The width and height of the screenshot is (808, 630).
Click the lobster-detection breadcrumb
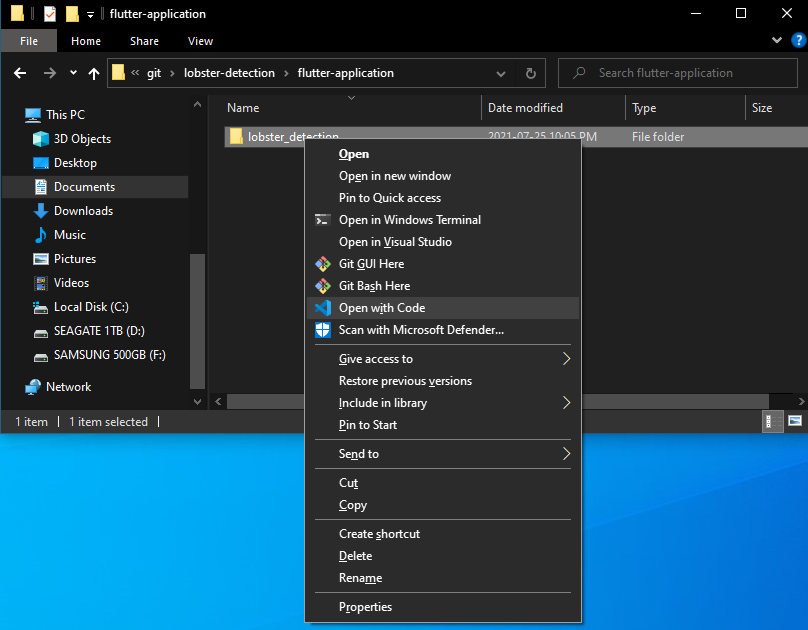pos(229,73)
